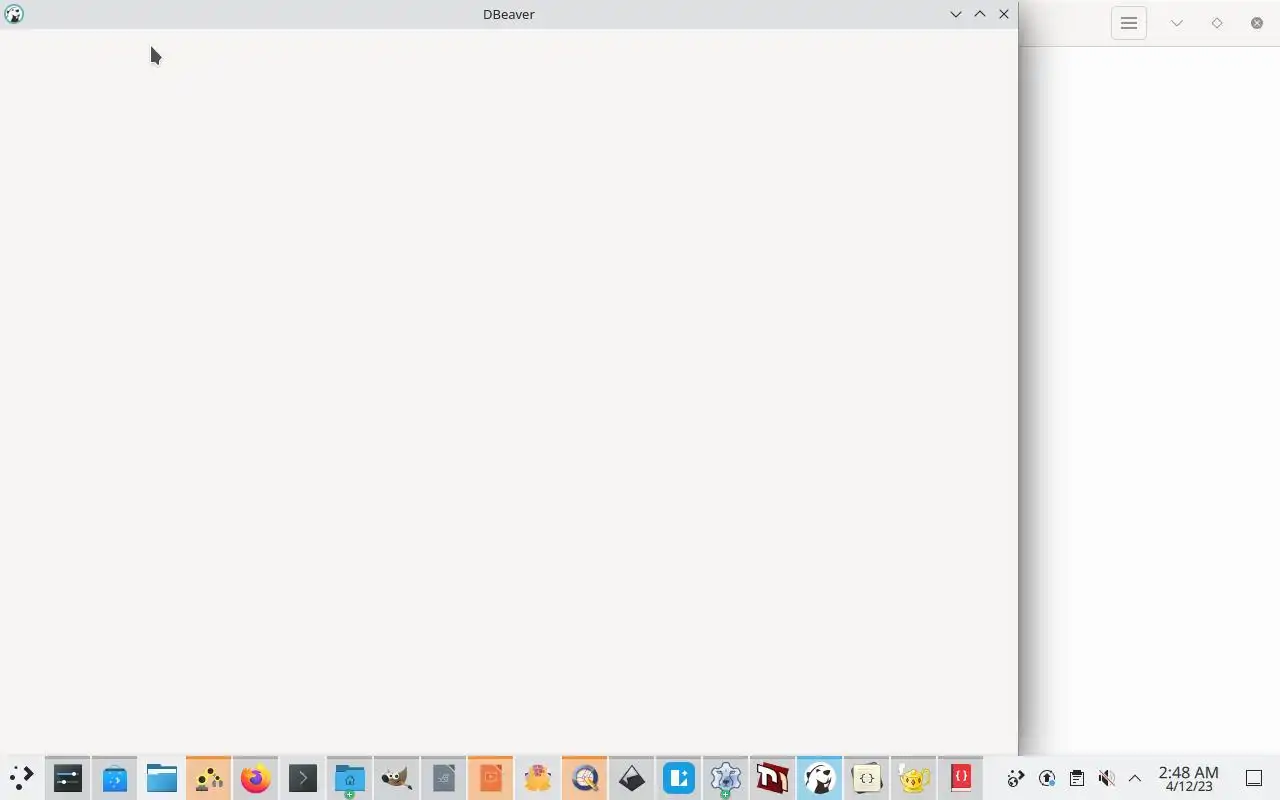Open the blue bookmark app icon in taskbar
The width and height of the screenshot is (1280, 800).
(678, 777)
